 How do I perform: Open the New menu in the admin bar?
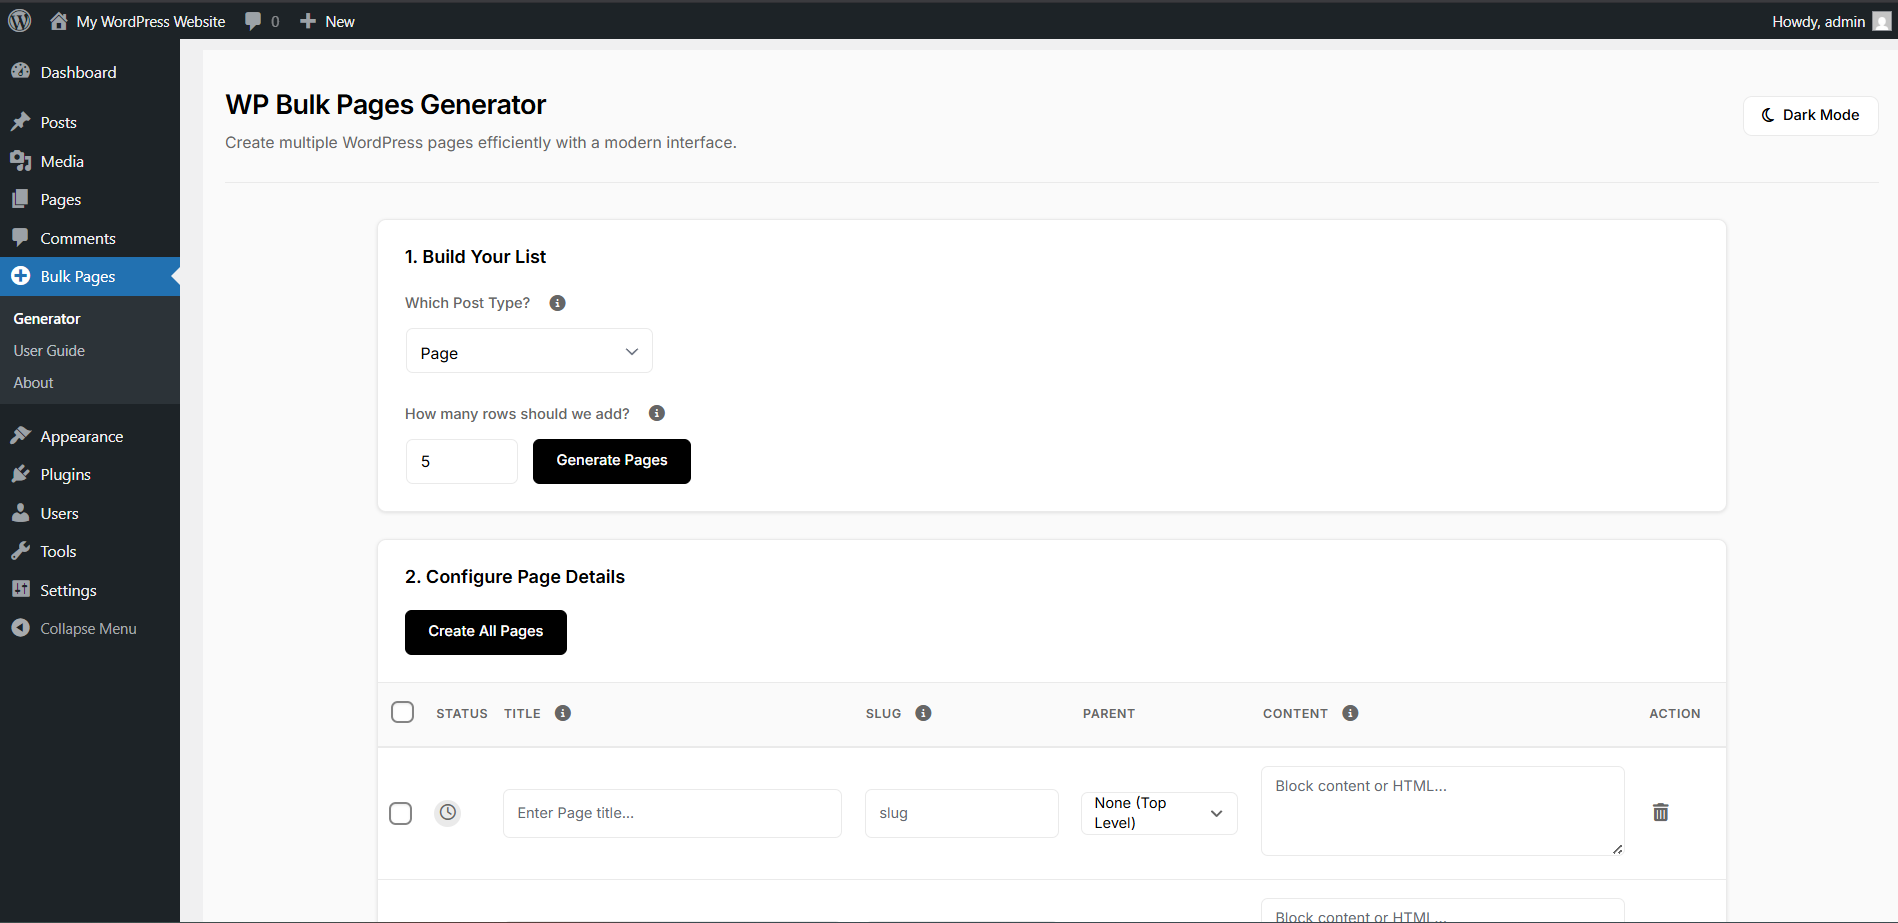(x=326, y=20)
